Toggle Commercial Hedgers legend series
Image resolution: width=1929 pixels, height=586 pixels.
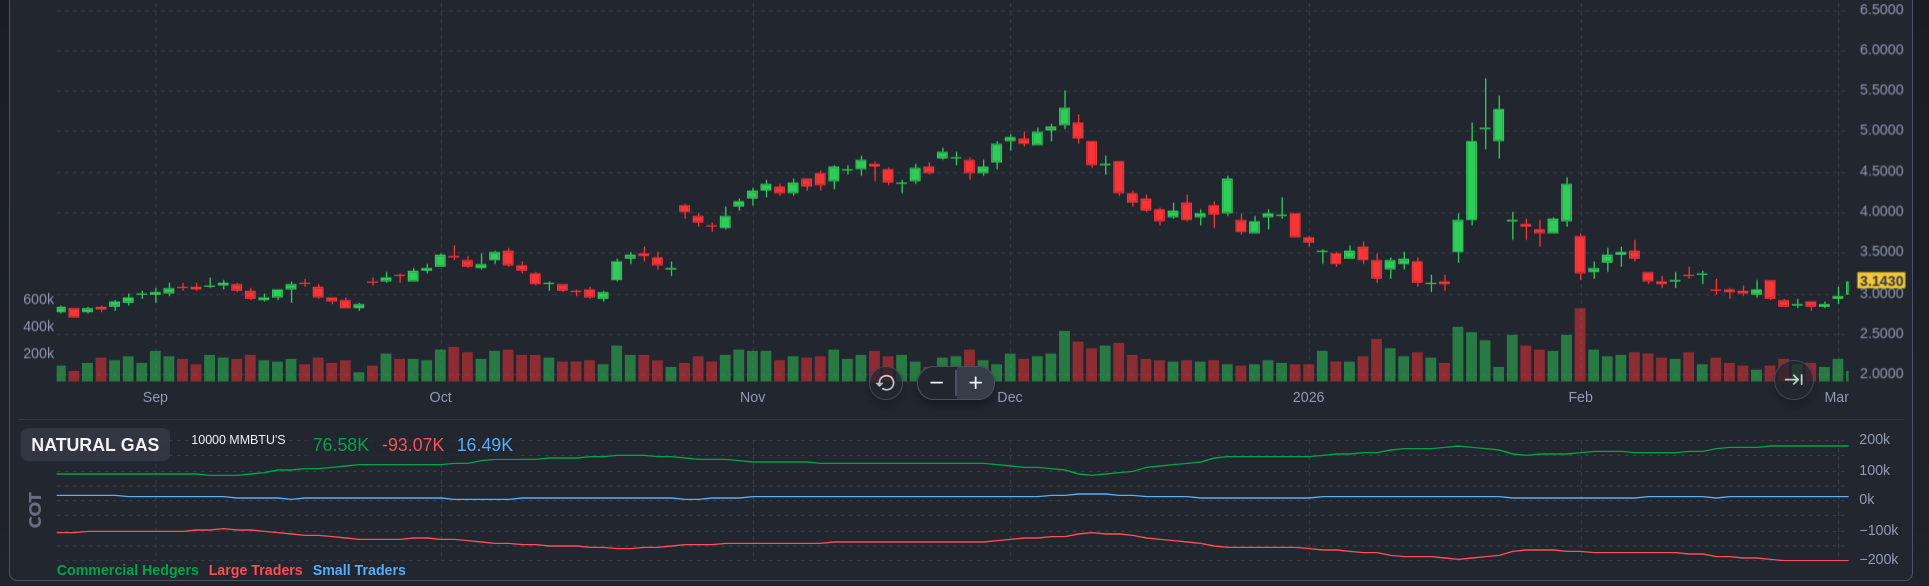pyautogui.click(x=127, y=570)
